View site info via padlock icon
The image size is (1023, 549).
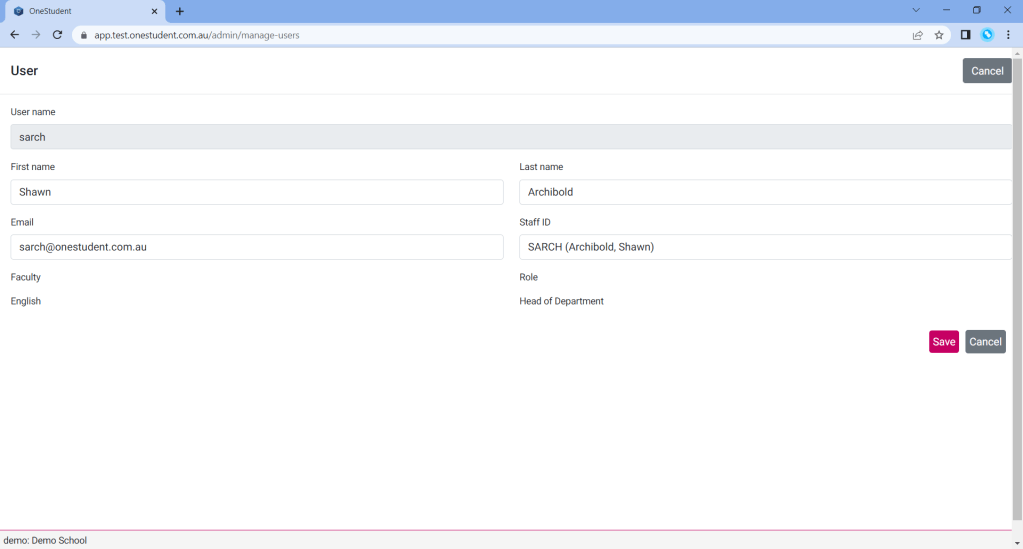click(84, 35)
